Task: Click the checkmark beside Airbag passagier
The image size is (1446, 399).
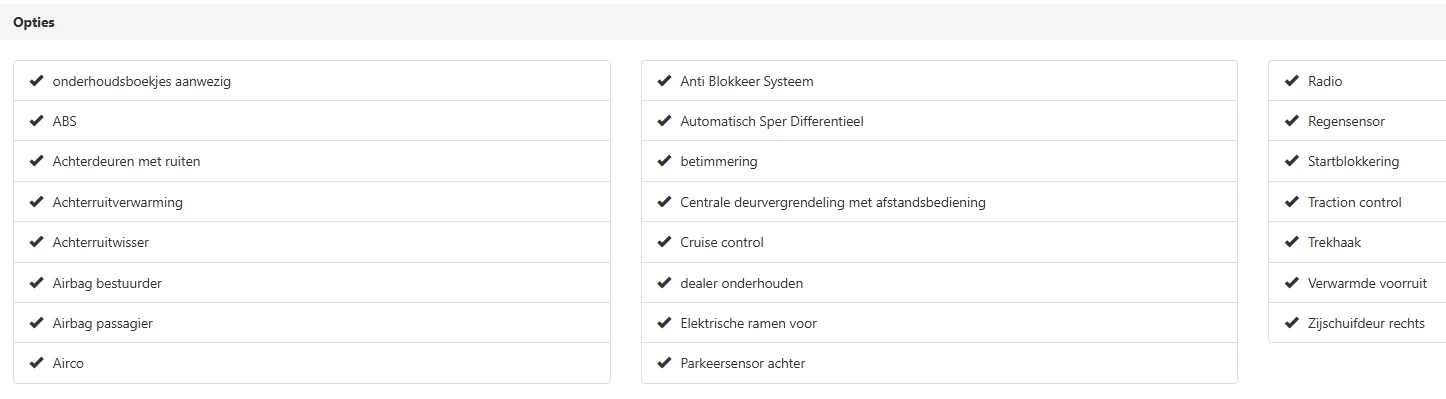Action: [x=37, y=323]
